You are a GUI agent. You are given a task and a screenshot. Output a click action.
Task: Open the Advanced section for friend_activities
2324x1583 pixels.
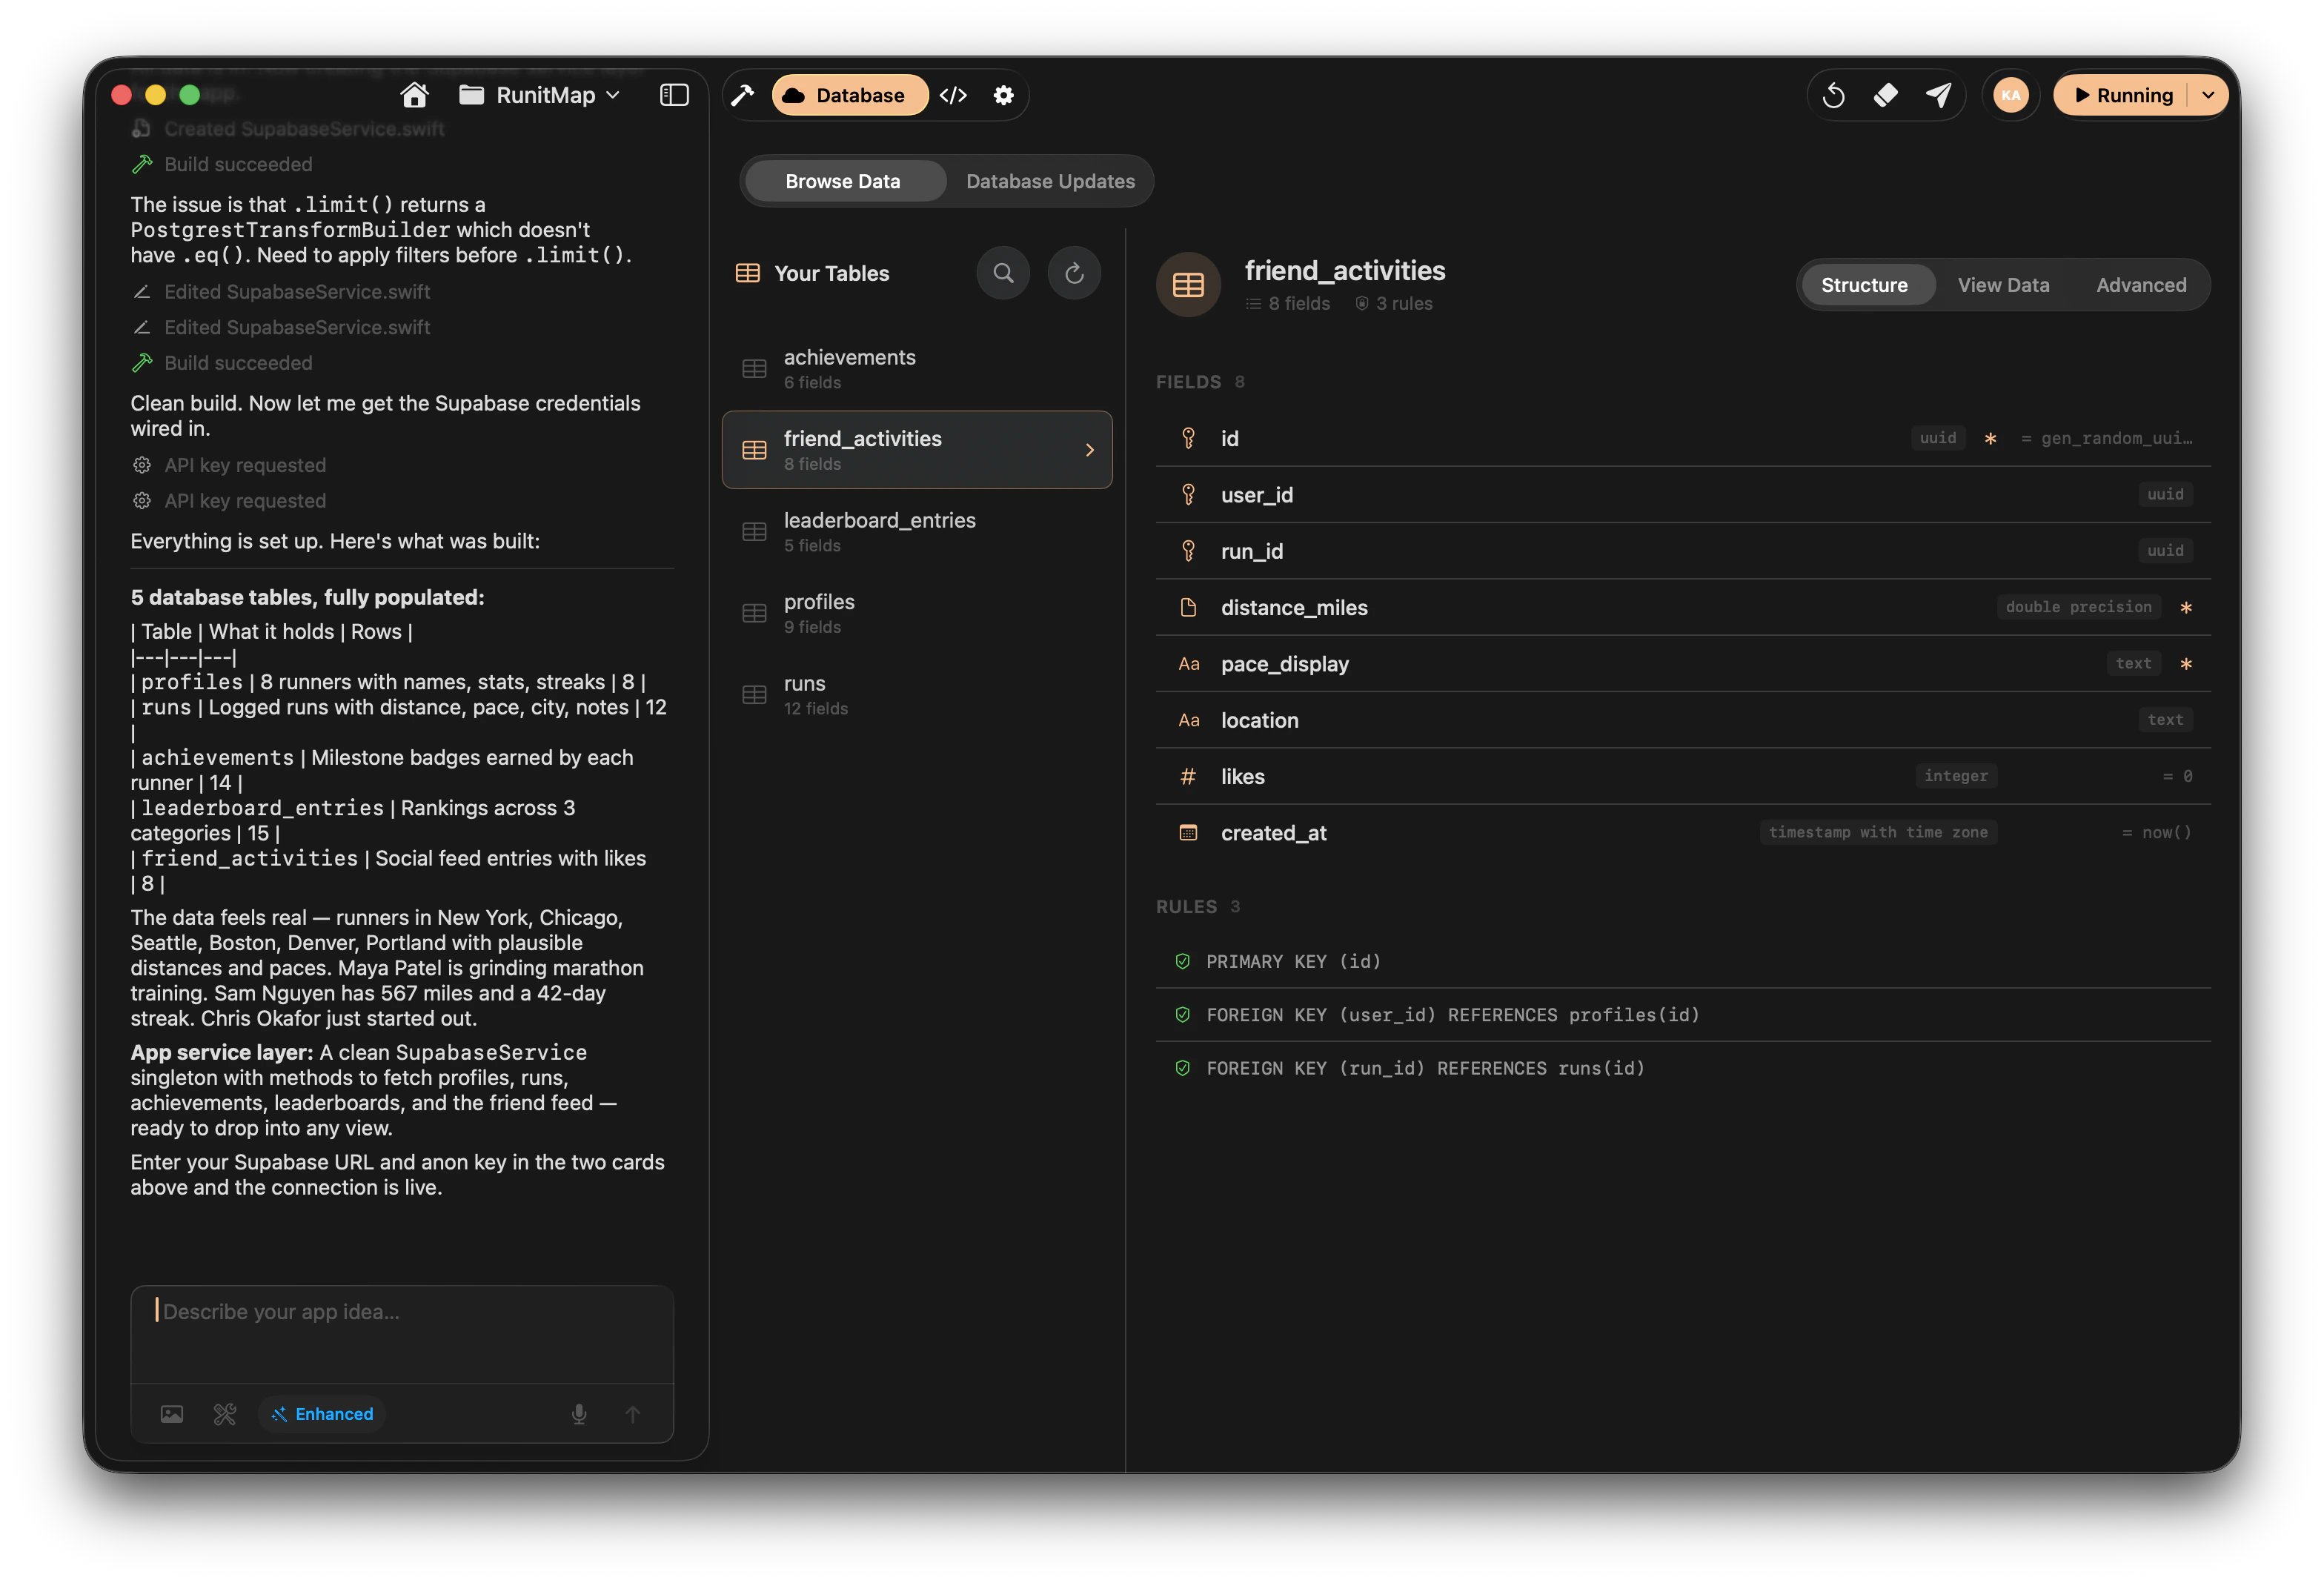2141,285
